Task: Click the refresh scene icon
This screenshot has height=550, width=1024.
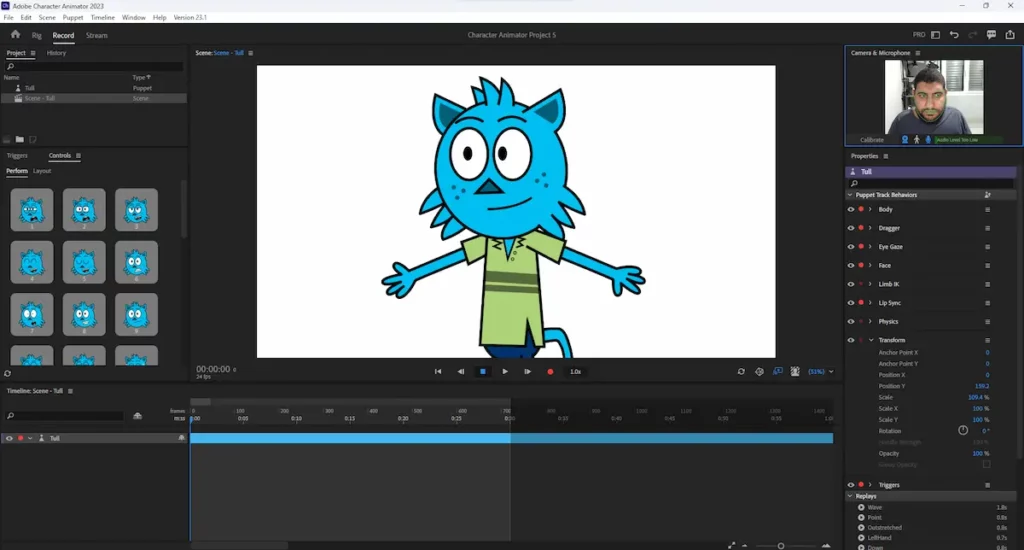Action: 741,372
